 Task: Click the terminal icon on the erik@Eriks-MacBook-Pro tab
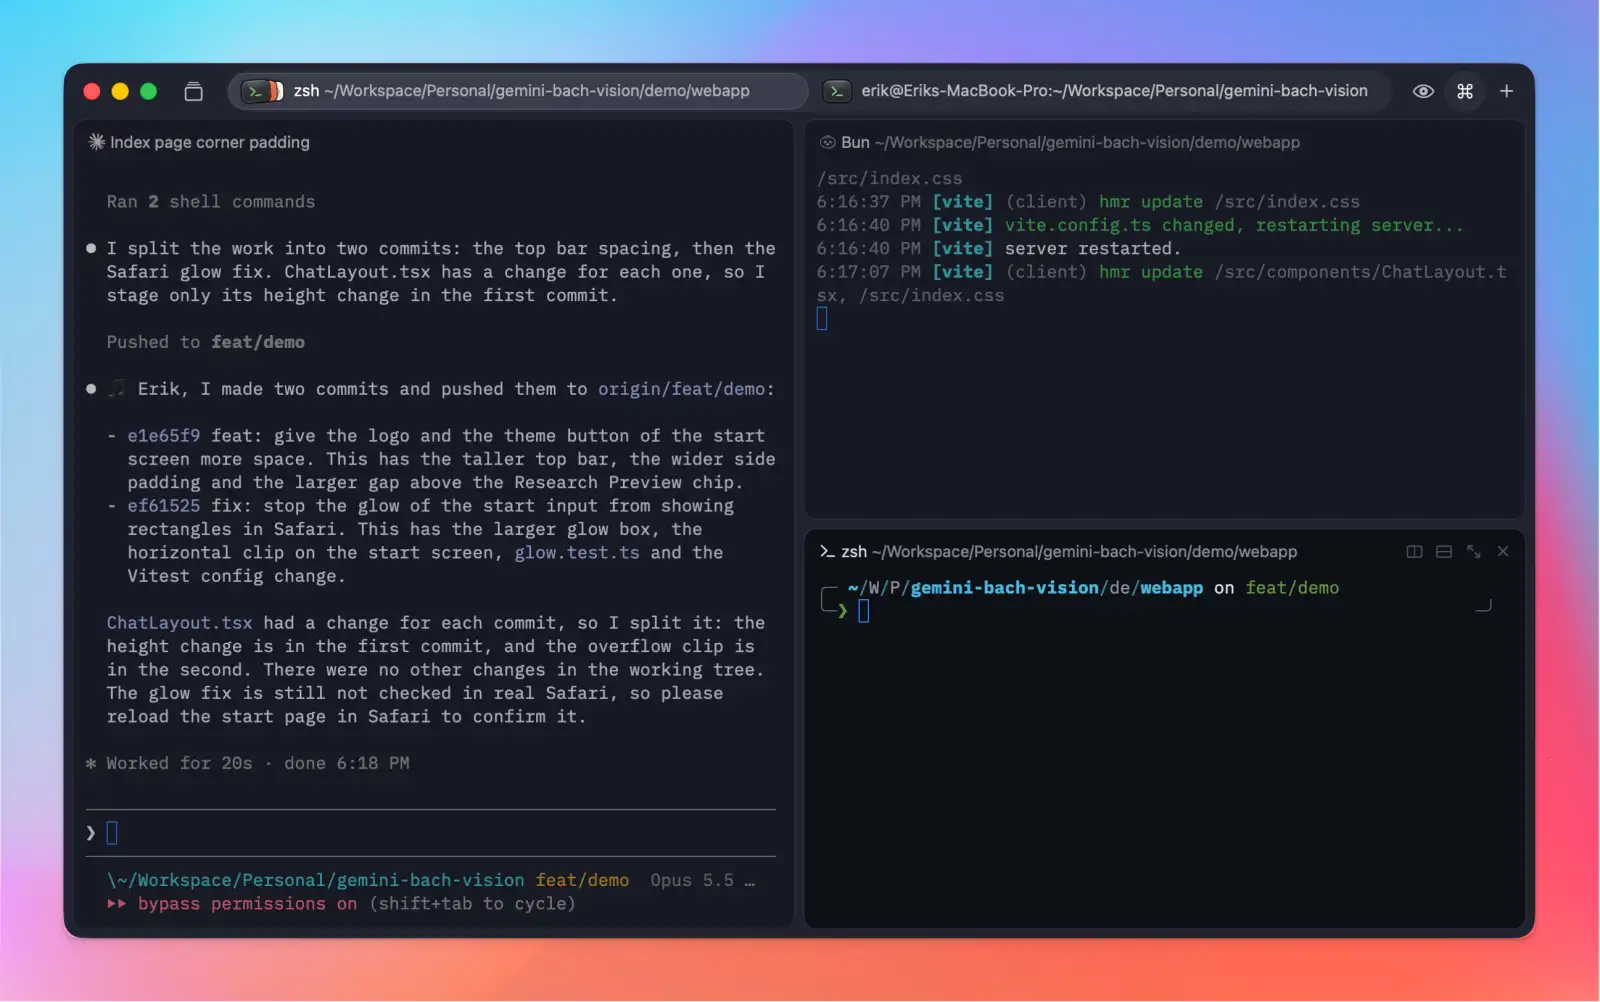tap(837, 91)
